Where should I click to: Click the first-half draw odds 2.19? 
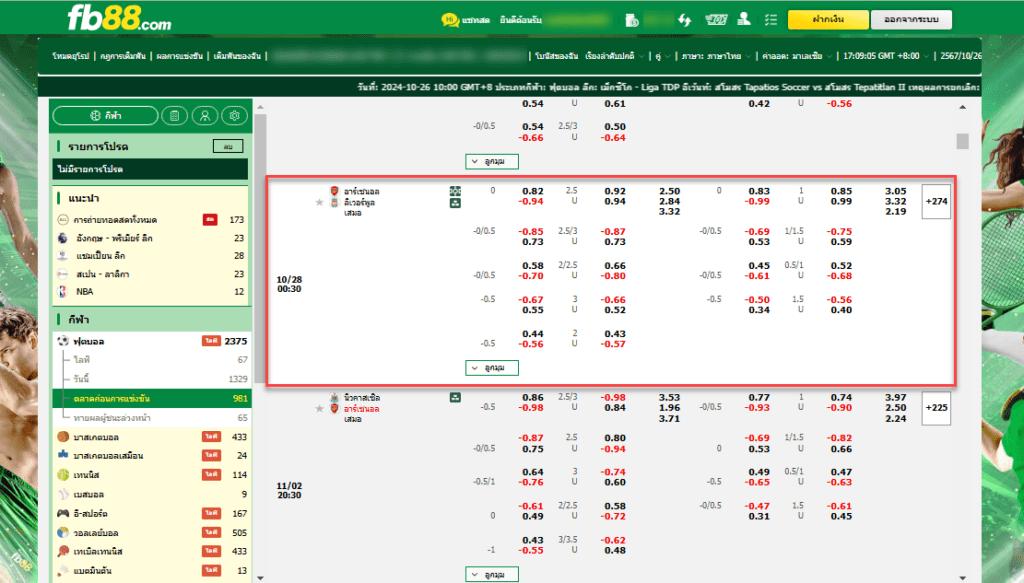click(x=895, y=212)
